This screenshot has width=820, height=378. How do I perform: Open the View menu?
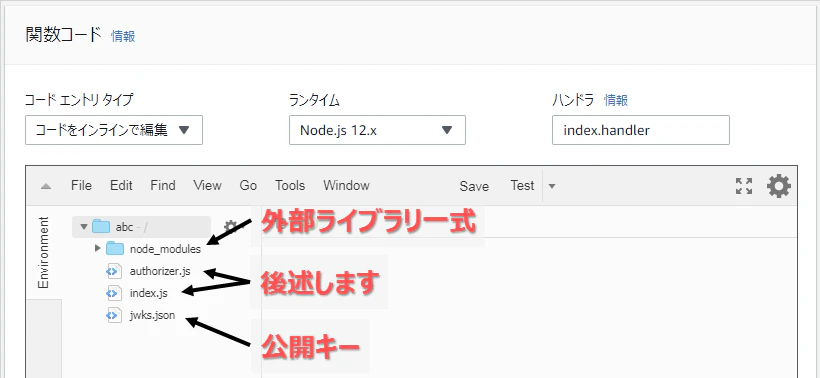click(207, 186)
